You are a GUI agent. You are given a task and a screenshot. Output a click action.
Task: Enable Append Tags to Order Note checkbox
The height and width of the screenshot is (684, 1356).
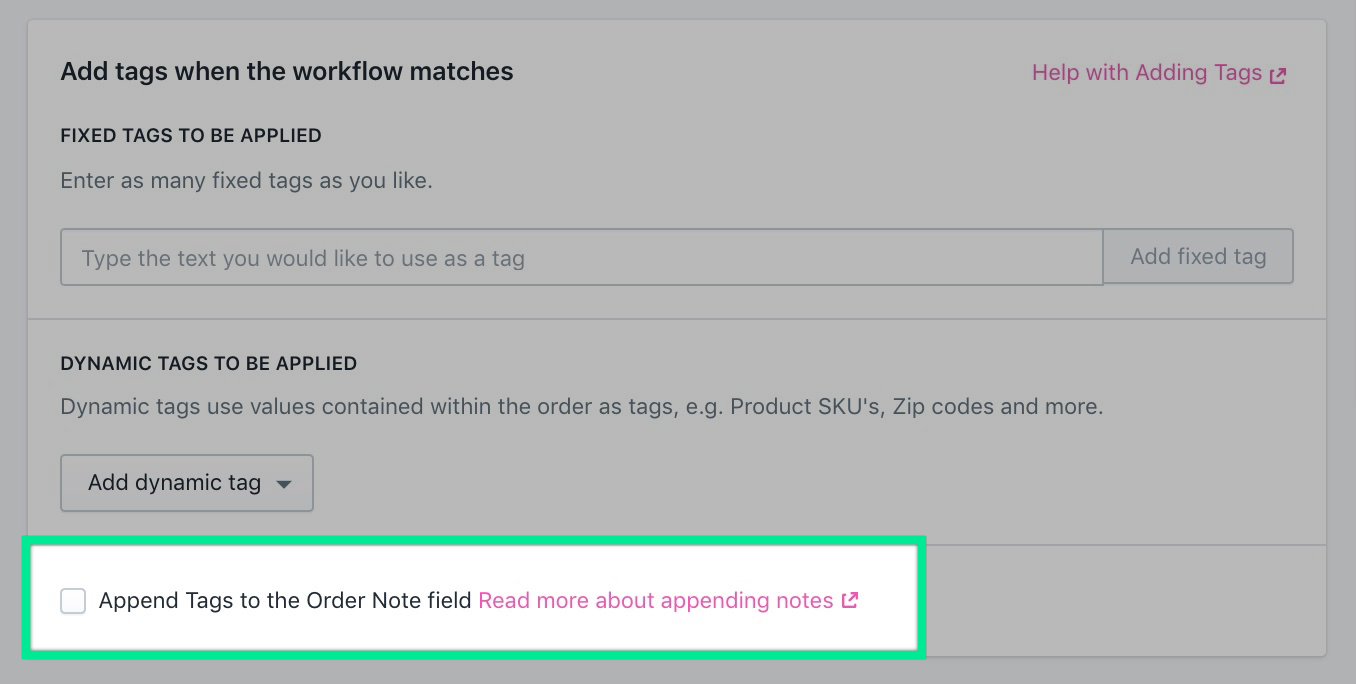click(73, 601)
